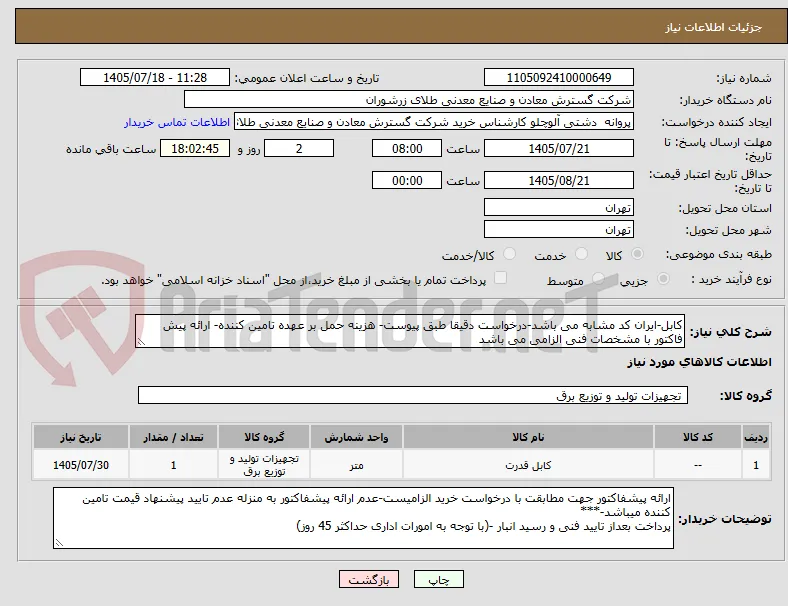Click the resize handle of description textarea
Viewport: 788px width, 606px height.
141,342
